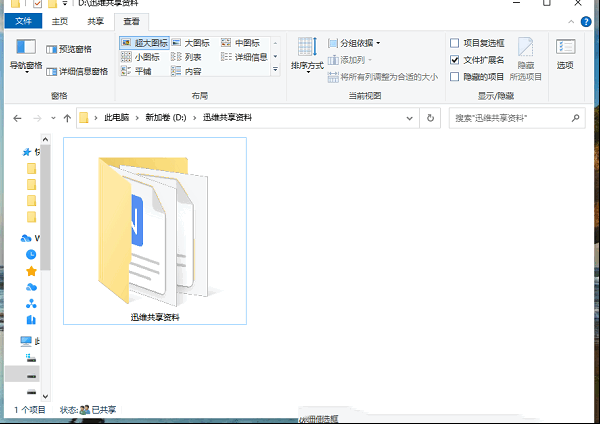Click the orange star favorites icon
600x424 pixels.
(x=31, y=271)
